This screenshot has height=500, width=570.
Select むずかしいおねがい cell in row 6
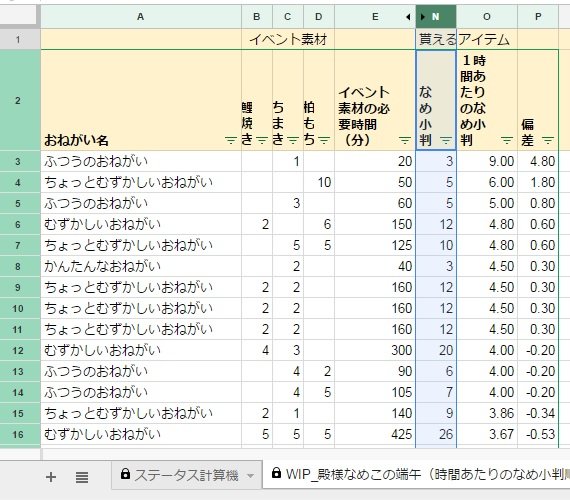[141, 224]
